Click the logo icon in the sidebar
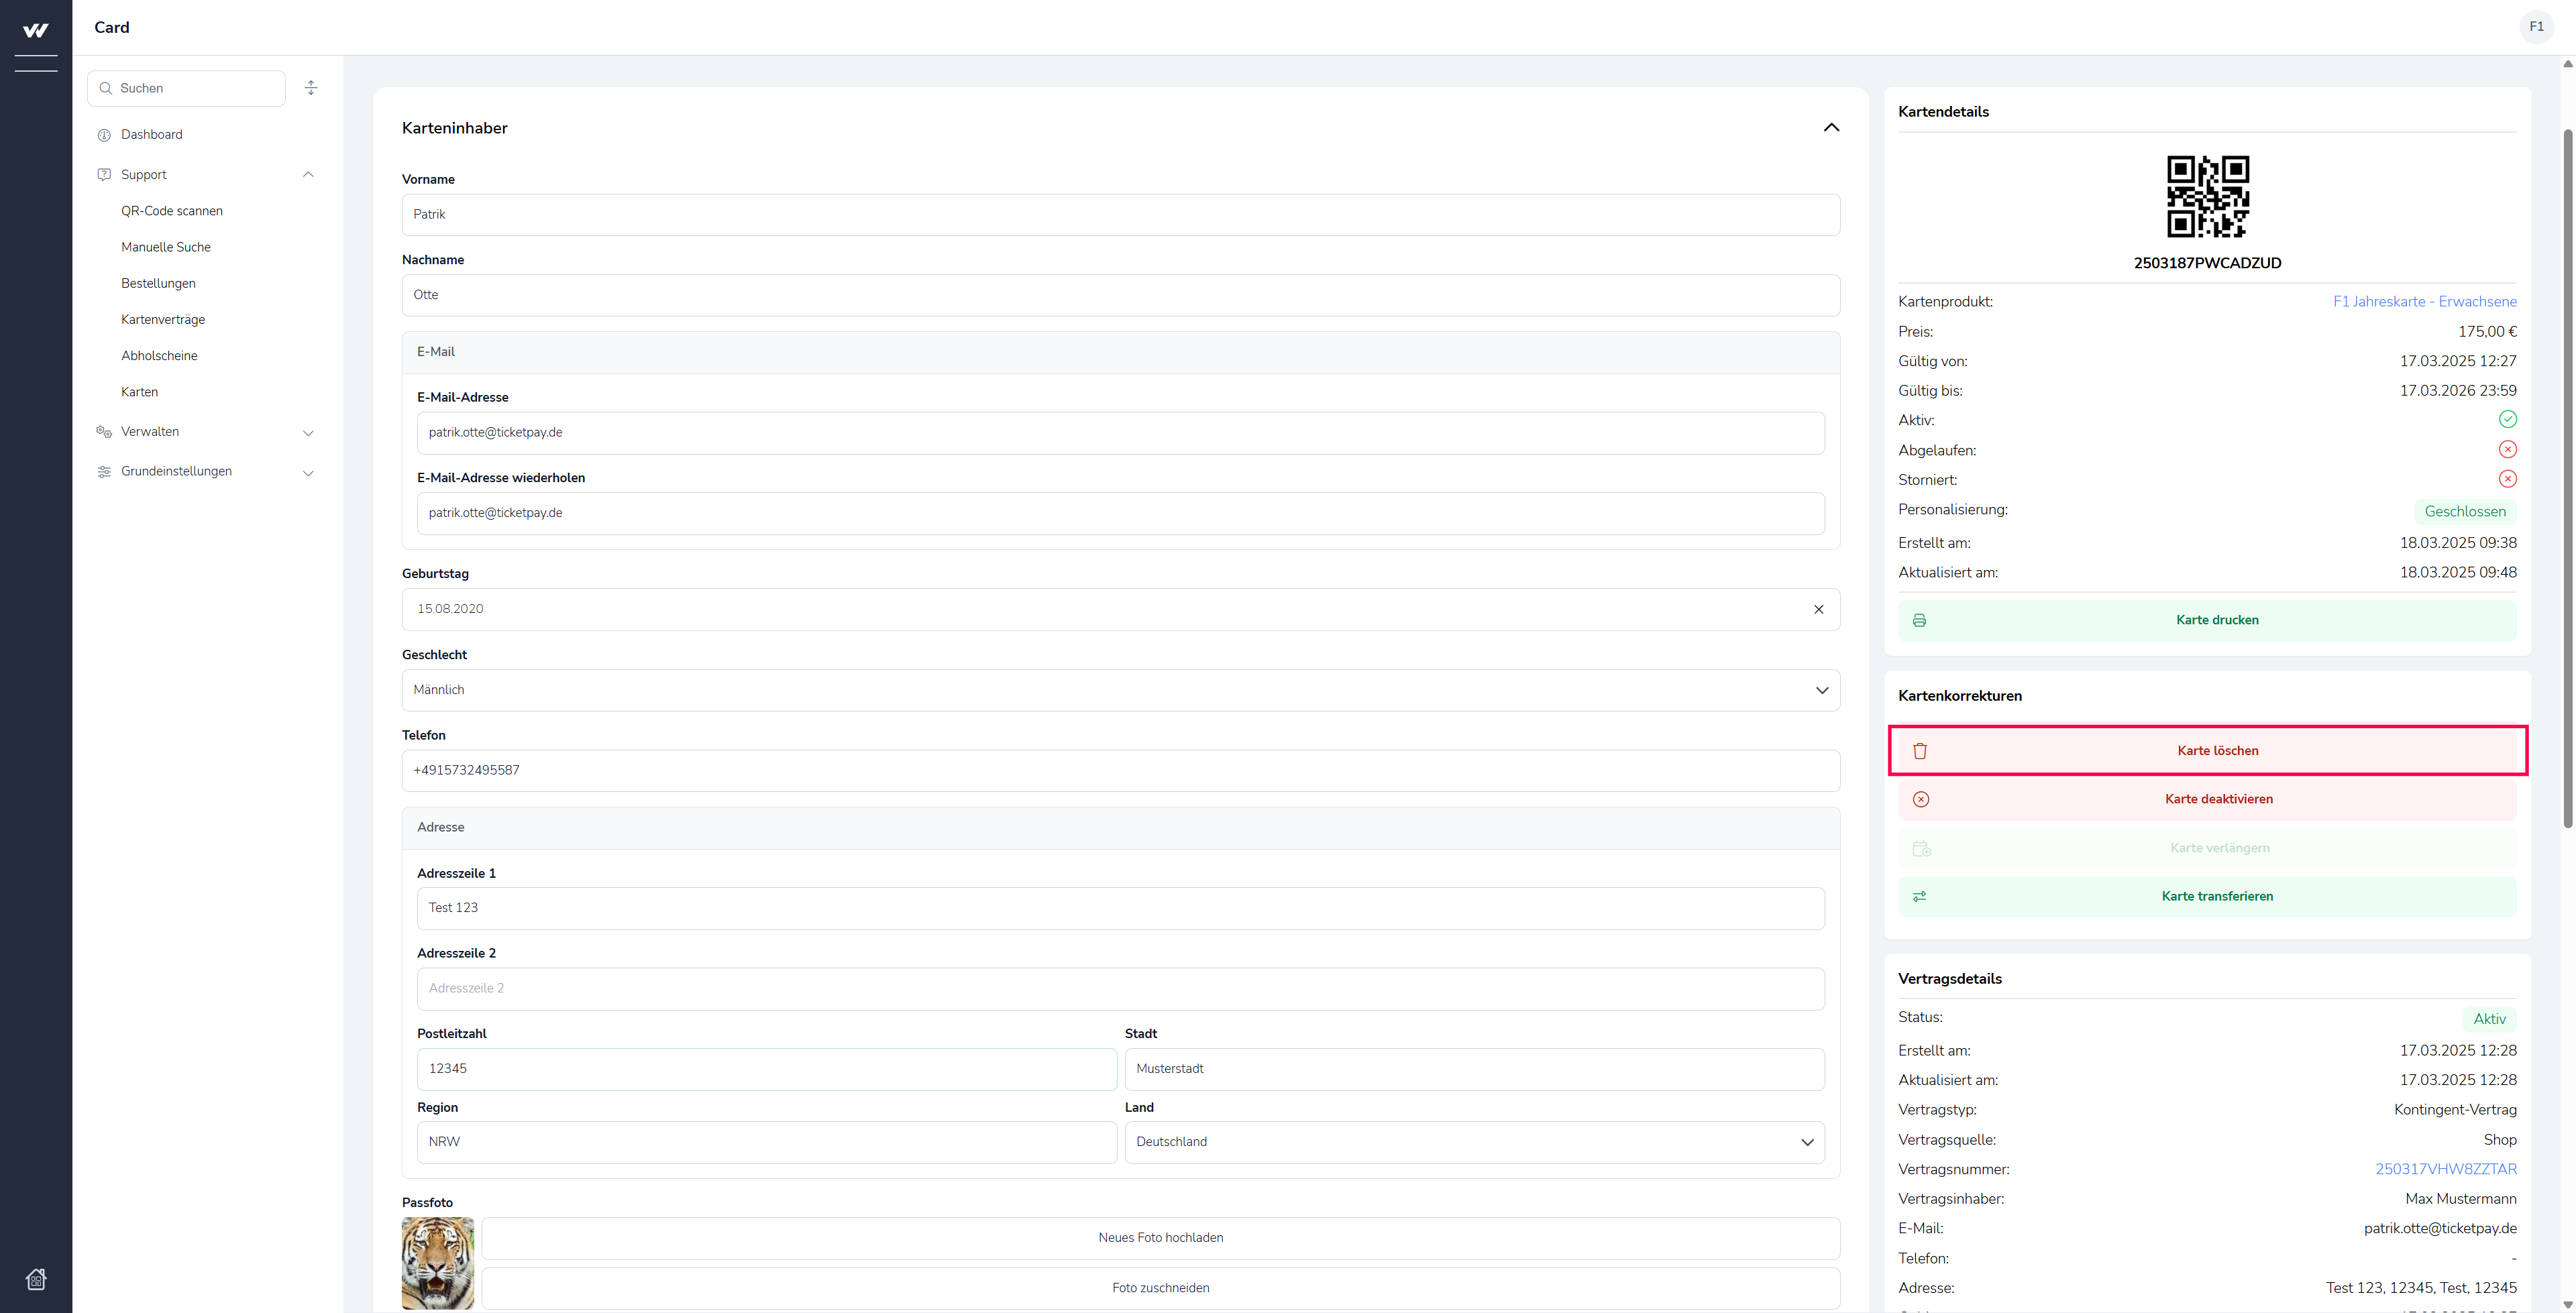 click(x=35, y=31)
